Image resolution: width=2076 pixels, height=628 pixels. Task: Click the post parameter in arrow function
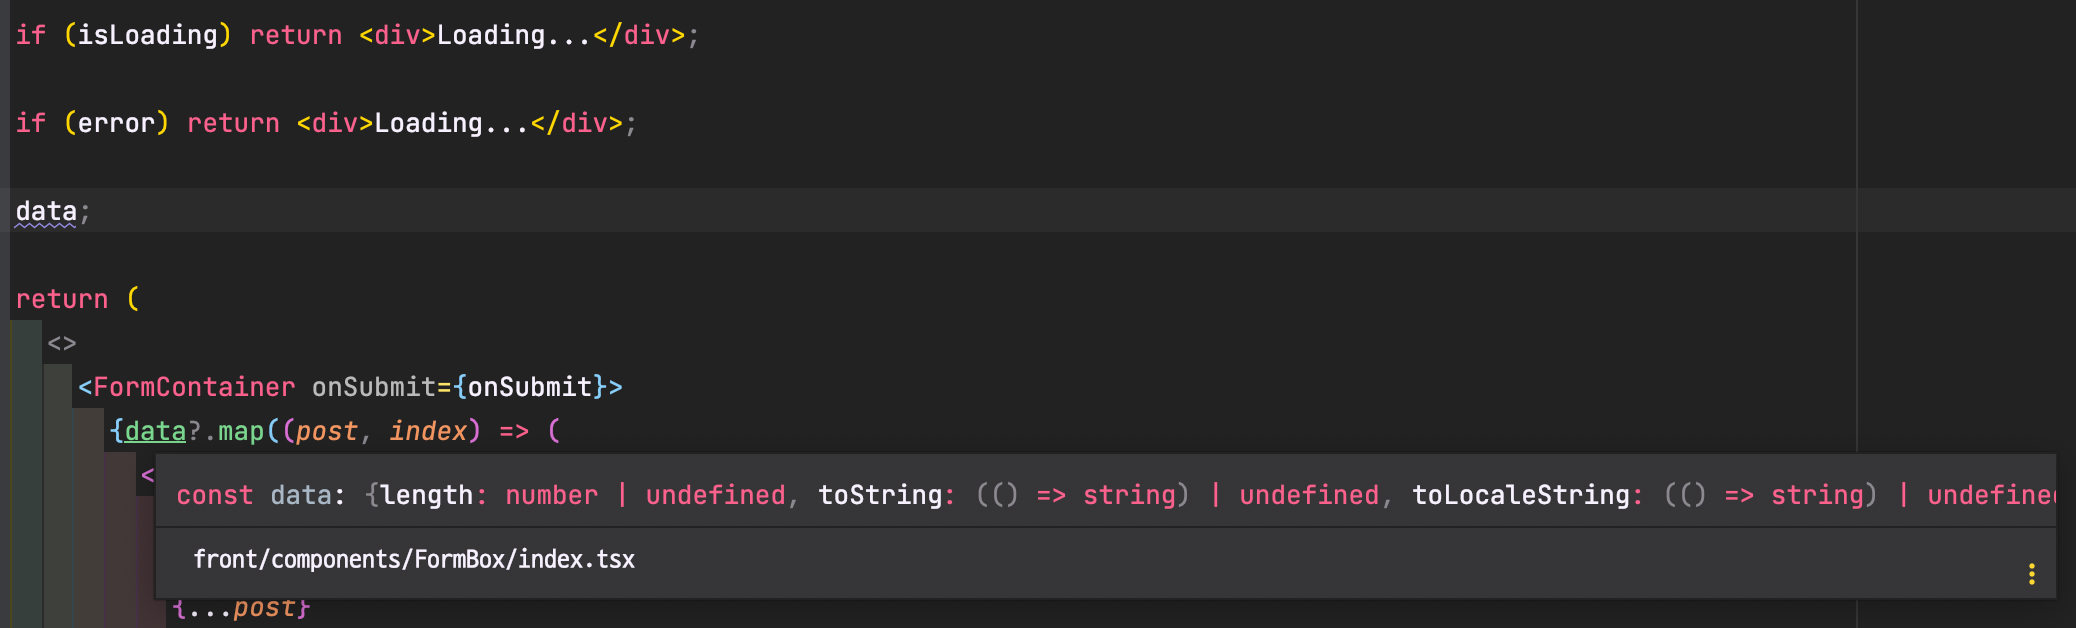(327, 431)
